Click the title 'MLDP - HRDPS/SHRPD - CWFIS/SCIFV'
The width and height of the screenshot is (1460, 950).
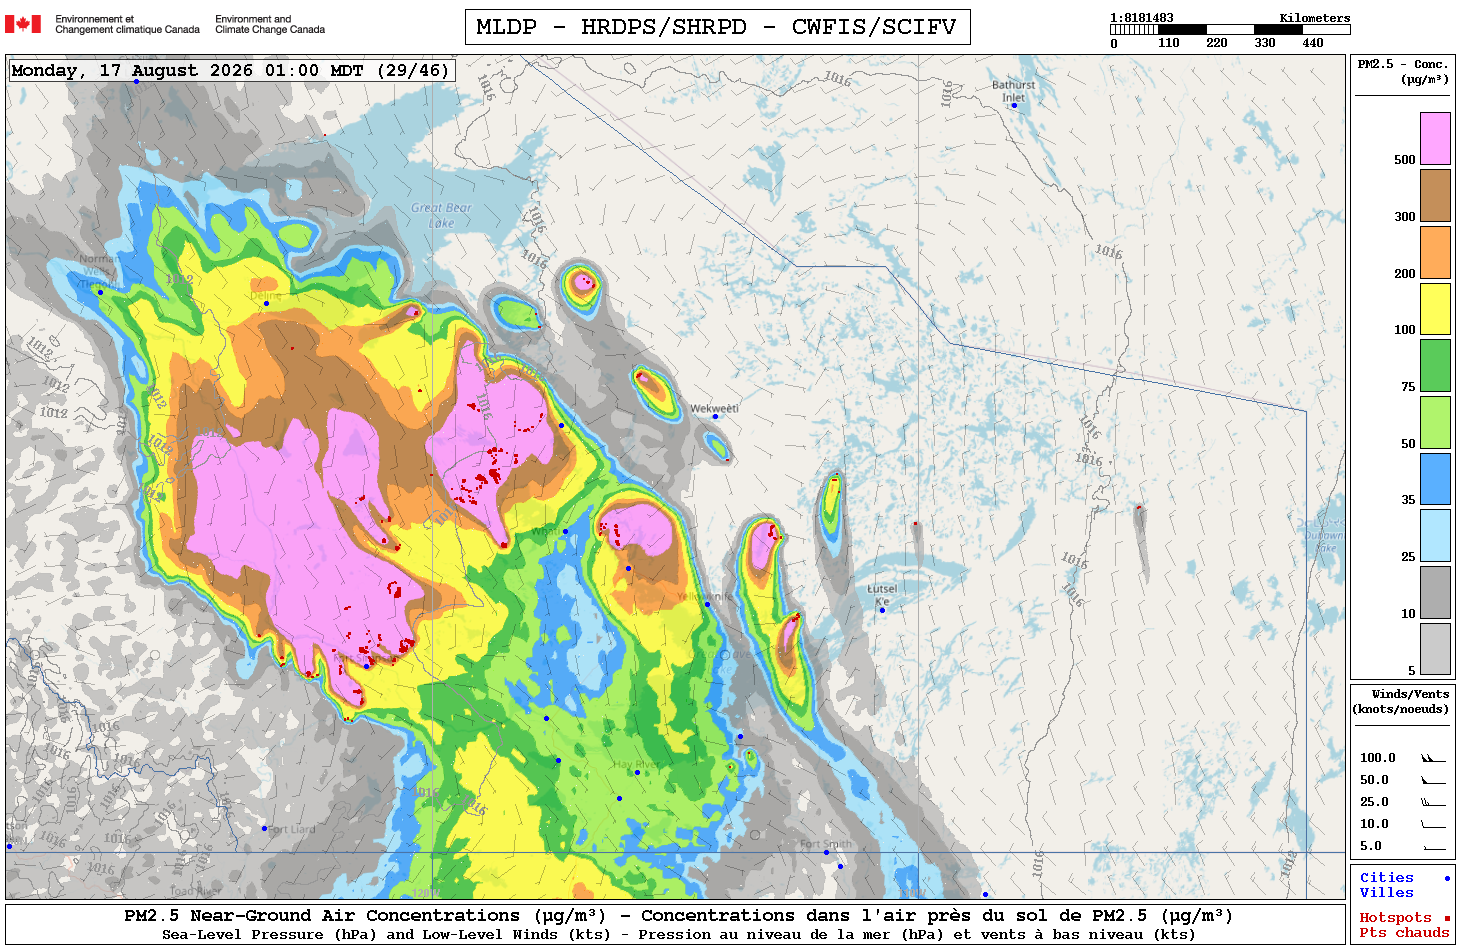click(717, 27)
